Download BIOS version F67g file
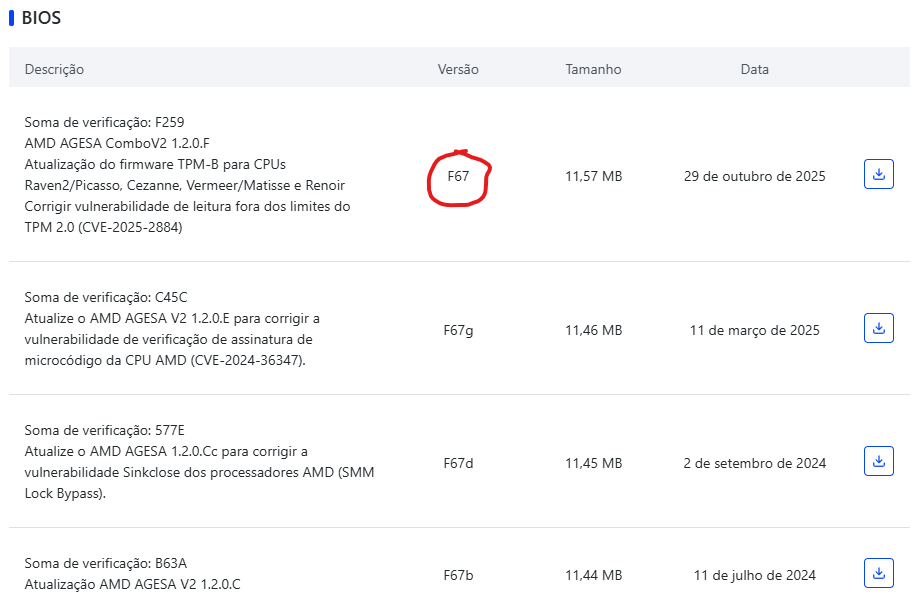 [x=879, y=328]
